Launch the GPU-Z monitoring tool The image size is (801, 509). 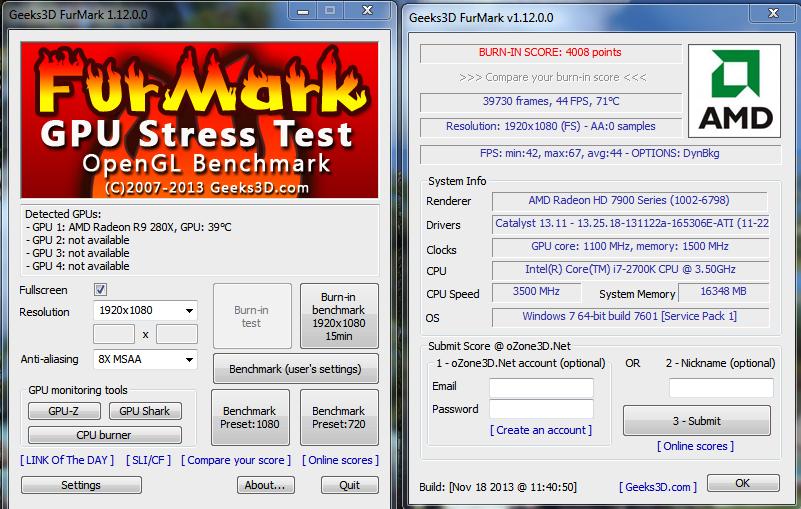tap(64, 411)
